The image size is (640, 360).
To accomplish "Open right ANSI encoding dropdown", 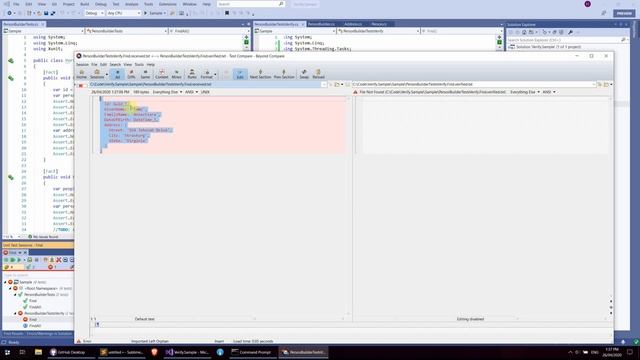I will pyautogui.click(x=549, y=92).
